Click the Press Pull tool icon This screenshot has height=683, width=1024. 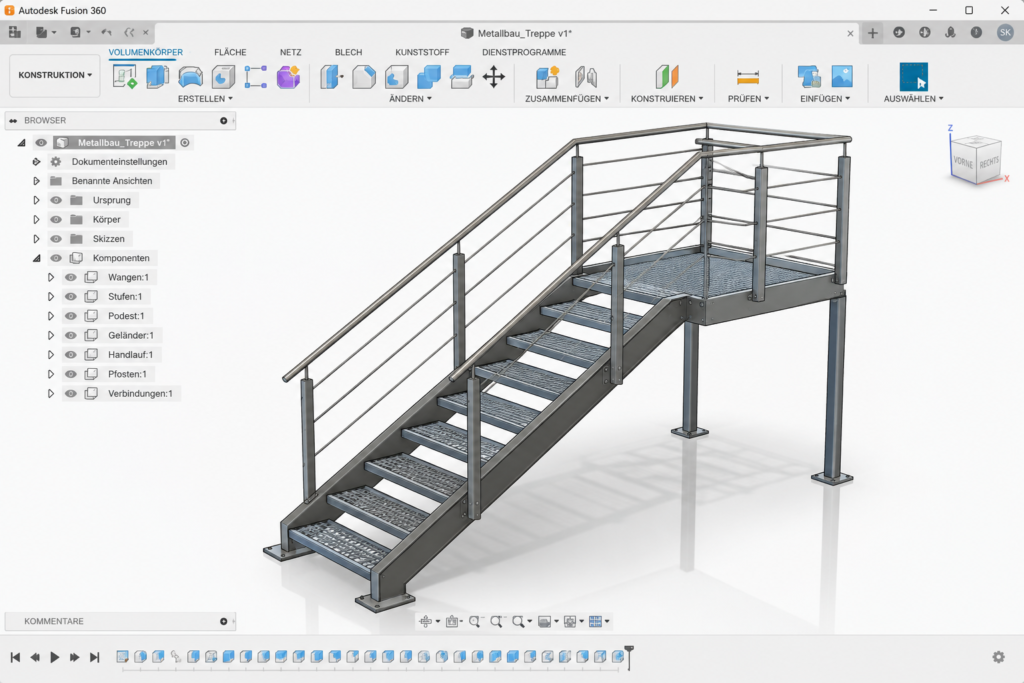click(x=332, y=77)
